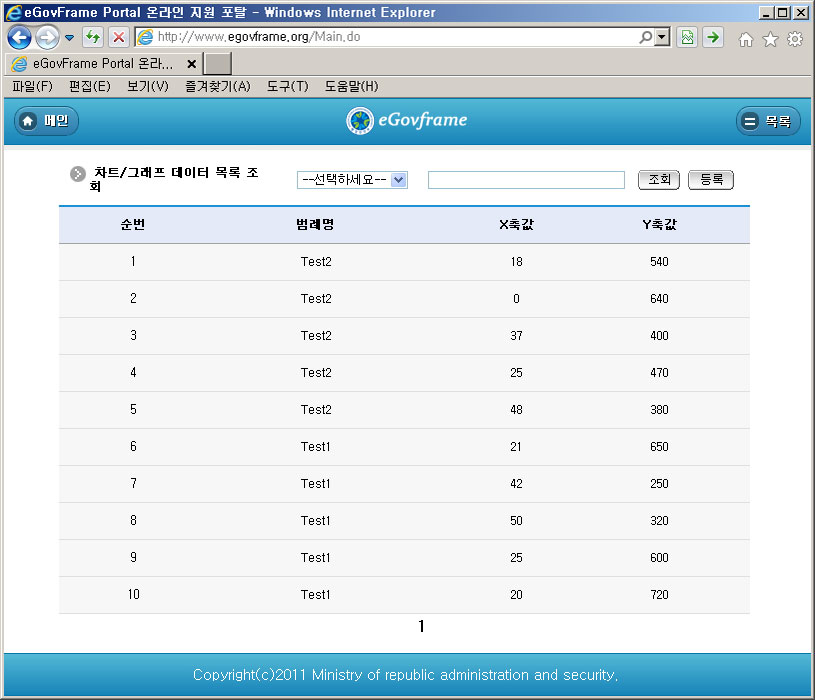Open Favorites with the star icon
Image resolution: width=815 pixels, height=700 pixels.
770,39
